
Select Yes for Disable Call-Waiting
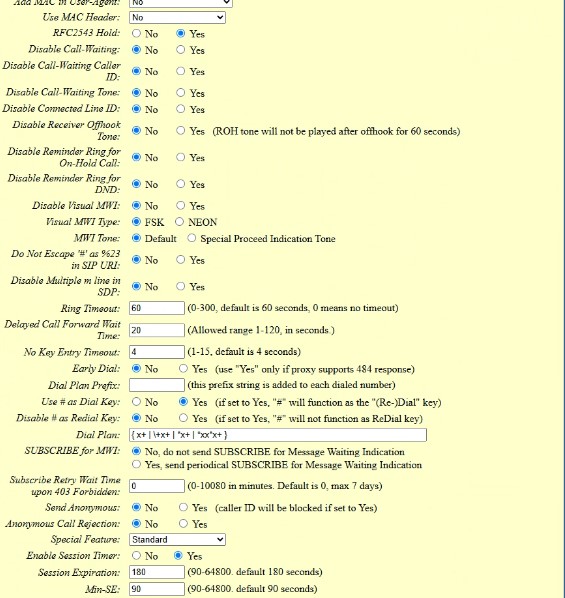(x=180, y=50)
